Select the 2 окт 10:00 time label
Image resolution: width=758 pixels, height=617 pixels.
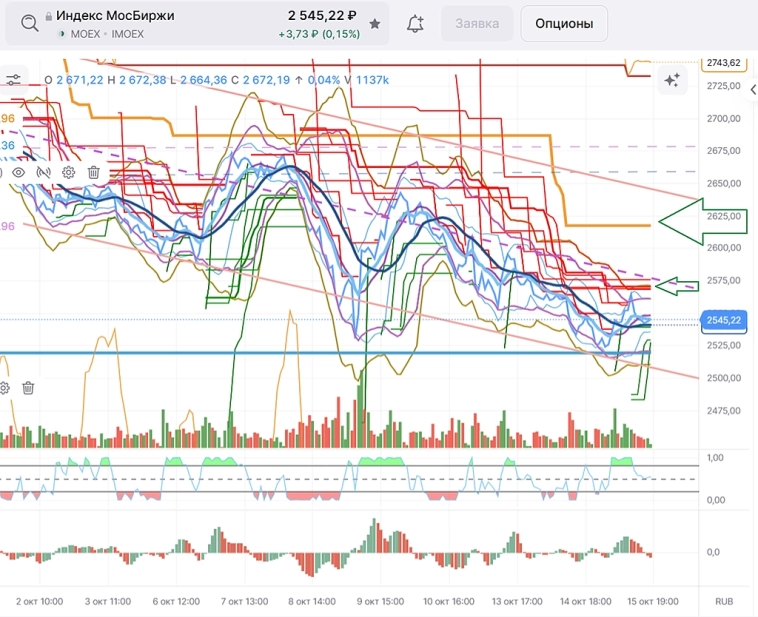pos(40,602)
